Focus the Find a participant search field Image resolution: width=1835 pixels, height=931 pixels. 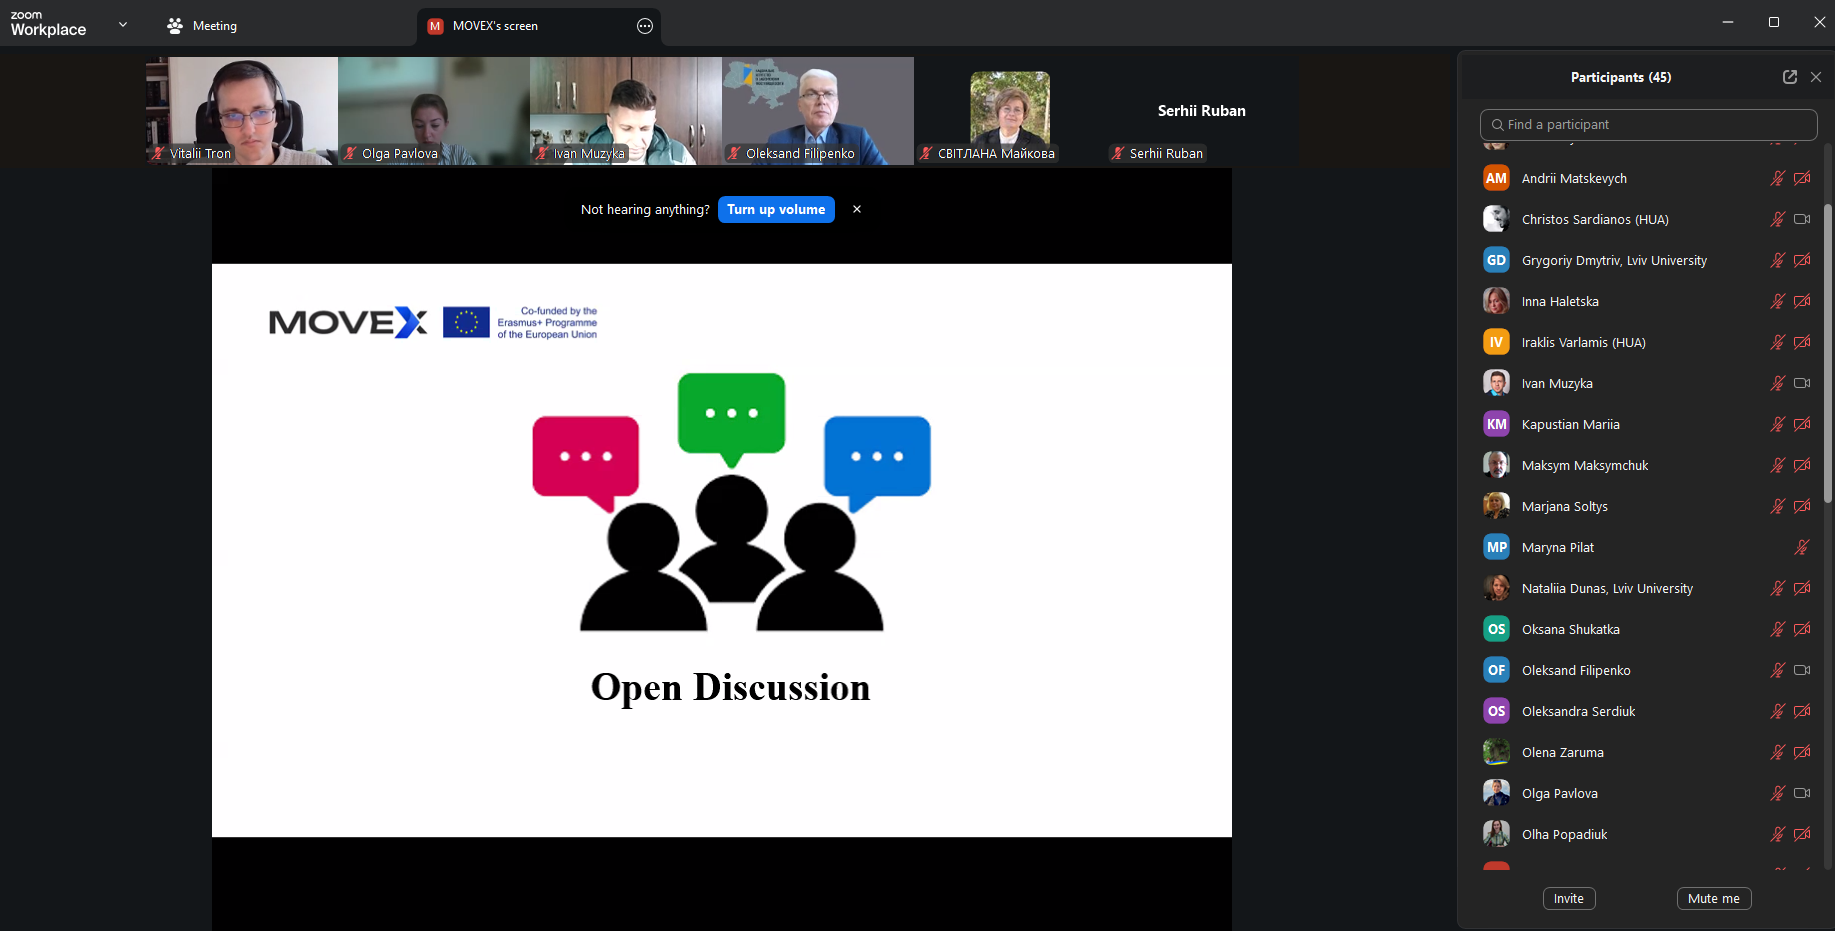pos(1648,125)
